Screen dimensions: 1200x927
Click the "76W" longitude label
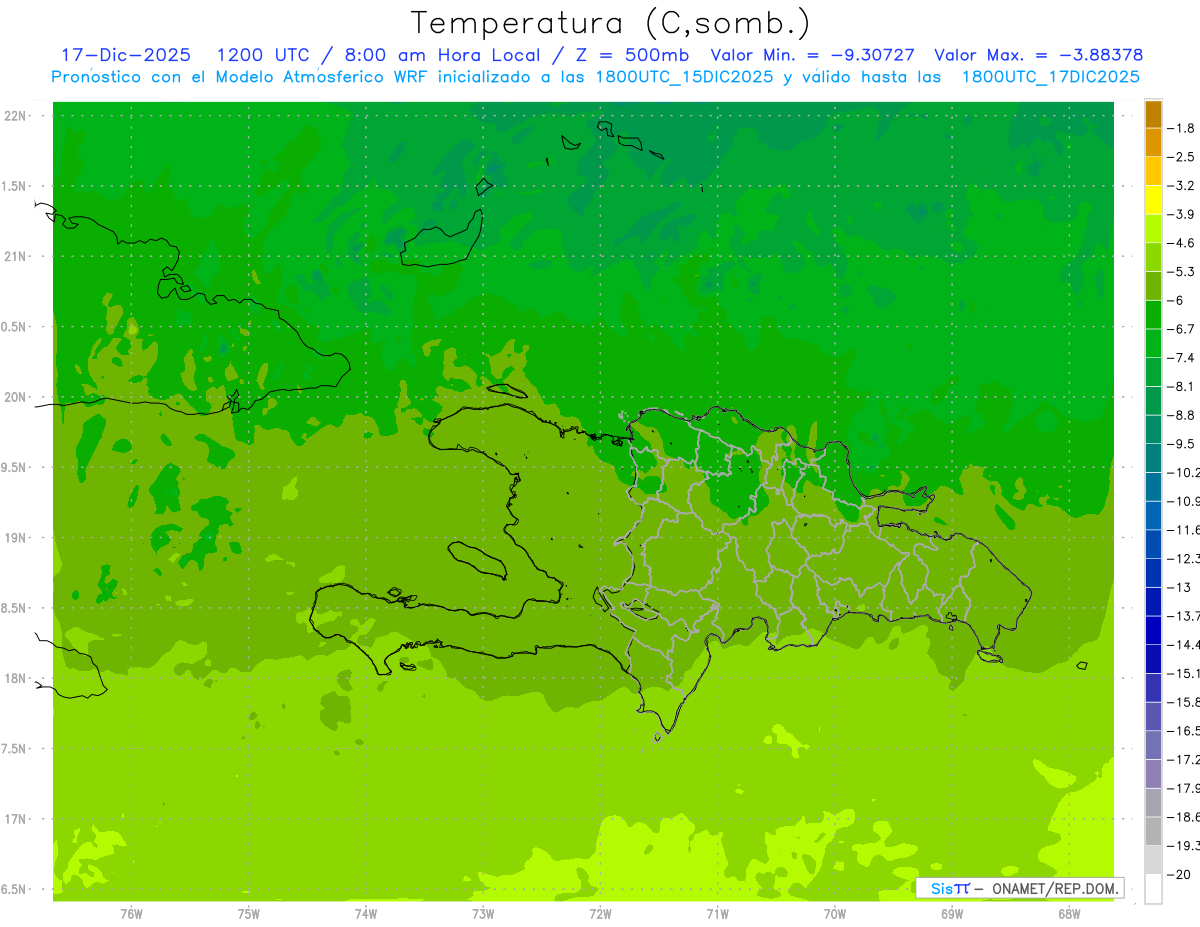(x=131, y=914)
